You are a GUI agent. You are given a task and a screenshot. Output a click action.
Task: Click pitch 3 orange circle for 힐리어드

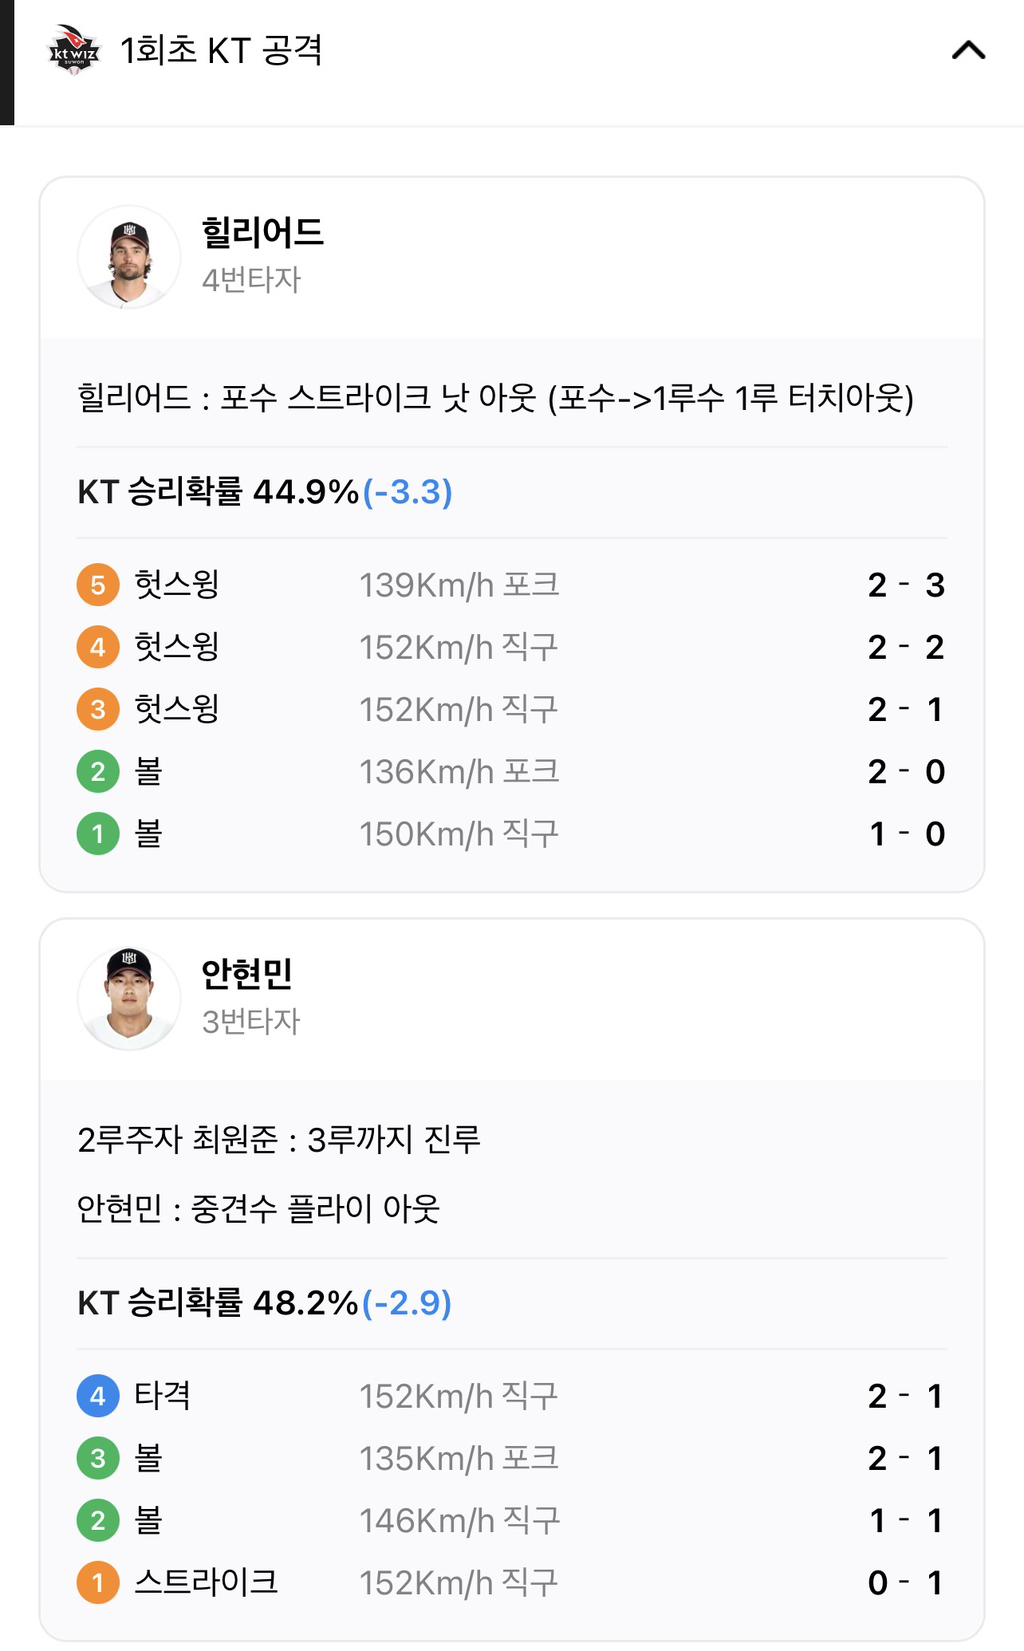coord(98,709)
